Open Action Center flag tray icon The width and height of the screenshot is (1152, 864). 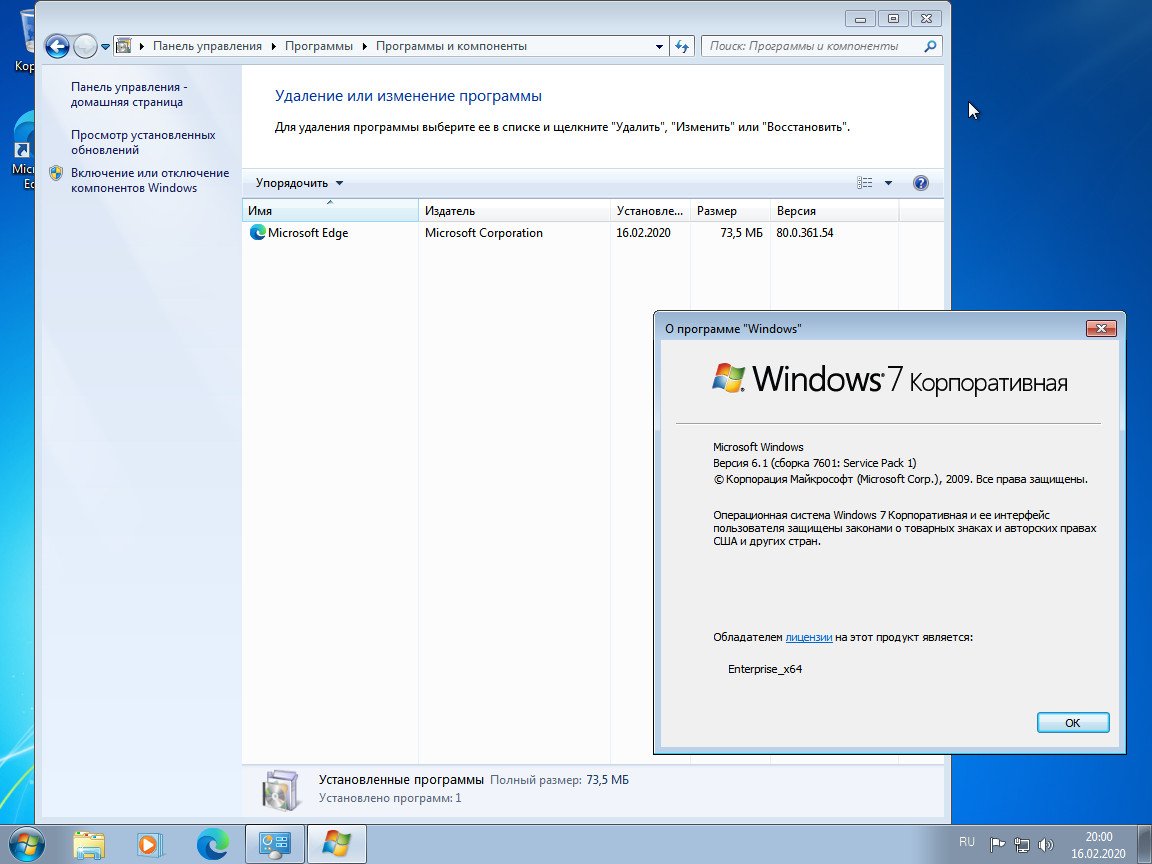click(997, 845)
